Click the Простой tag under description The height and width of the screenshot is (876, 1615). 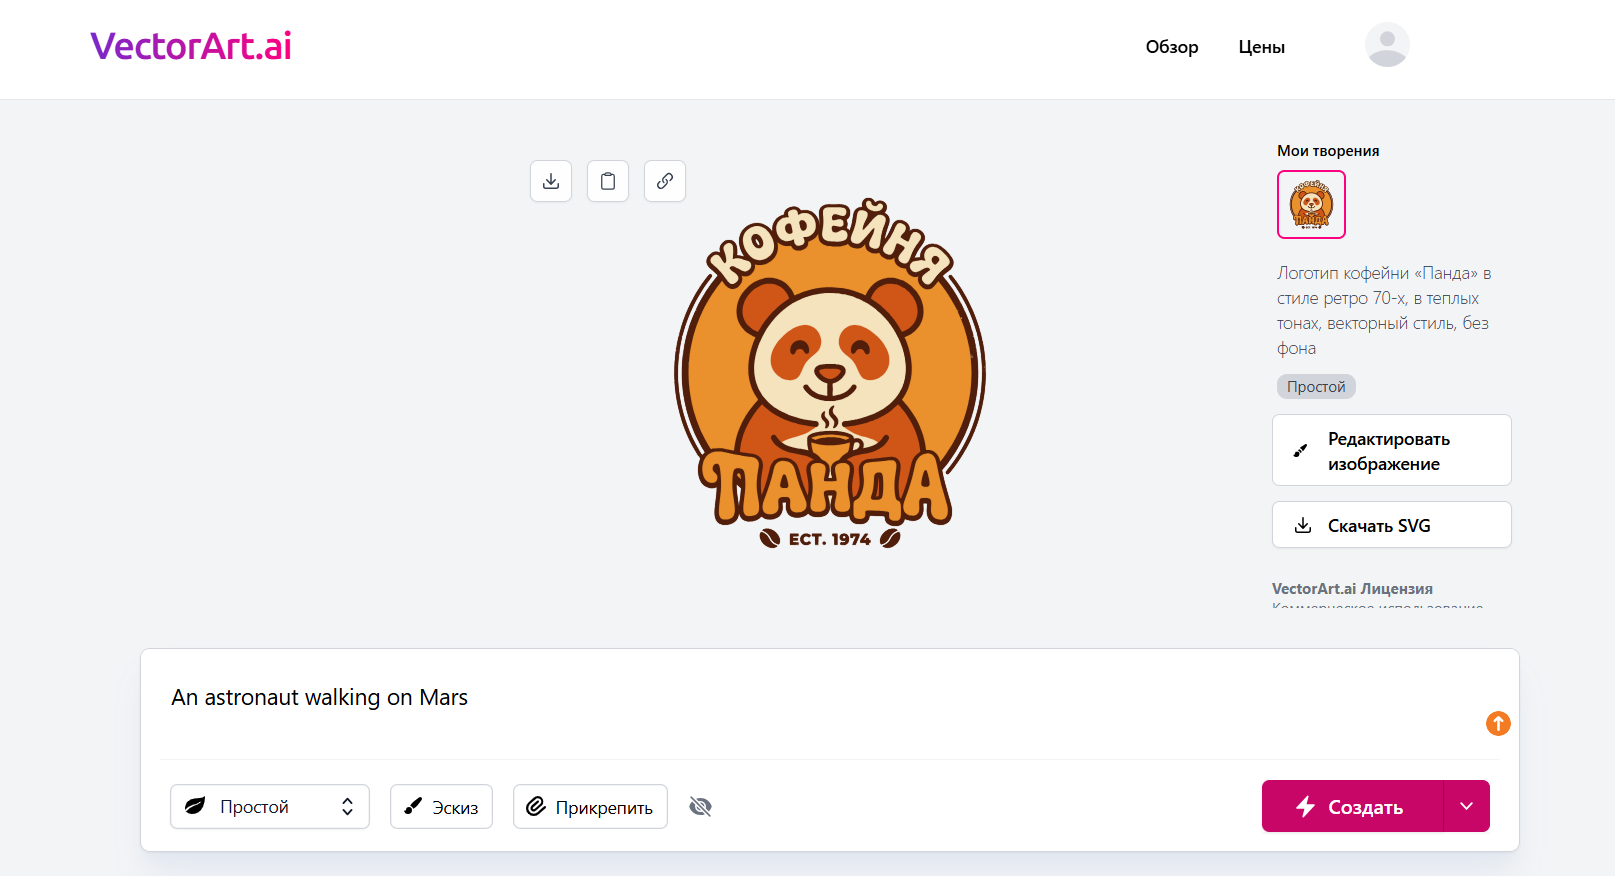point(1316,387)
